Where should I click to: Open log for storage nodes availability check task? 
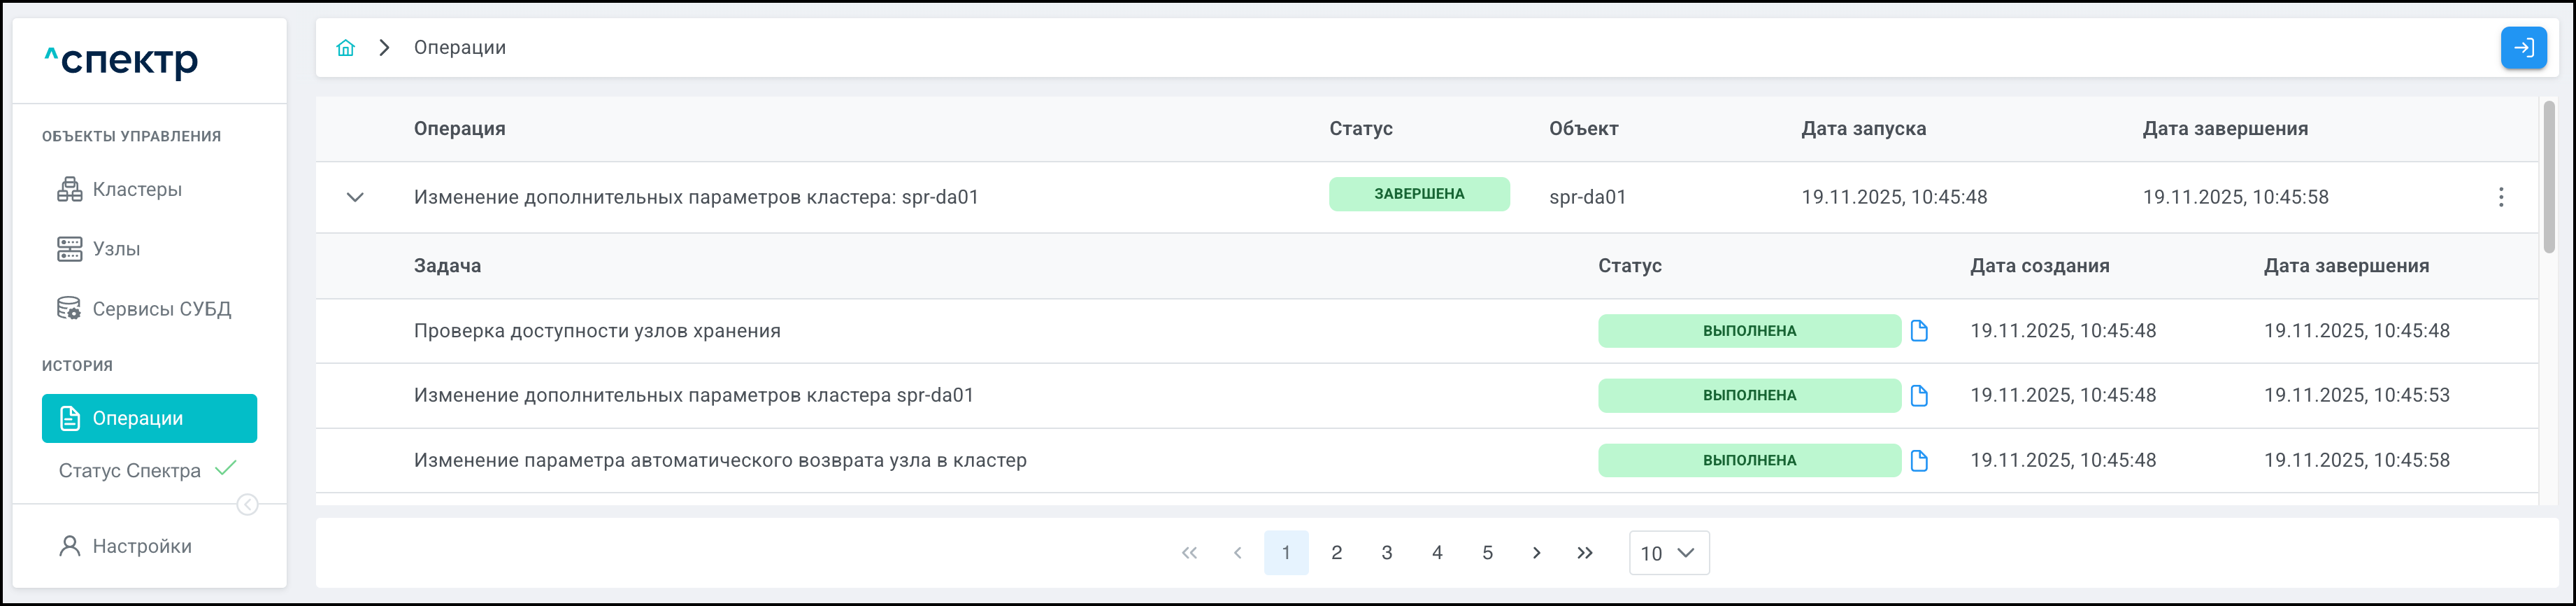pos(1918,331)
